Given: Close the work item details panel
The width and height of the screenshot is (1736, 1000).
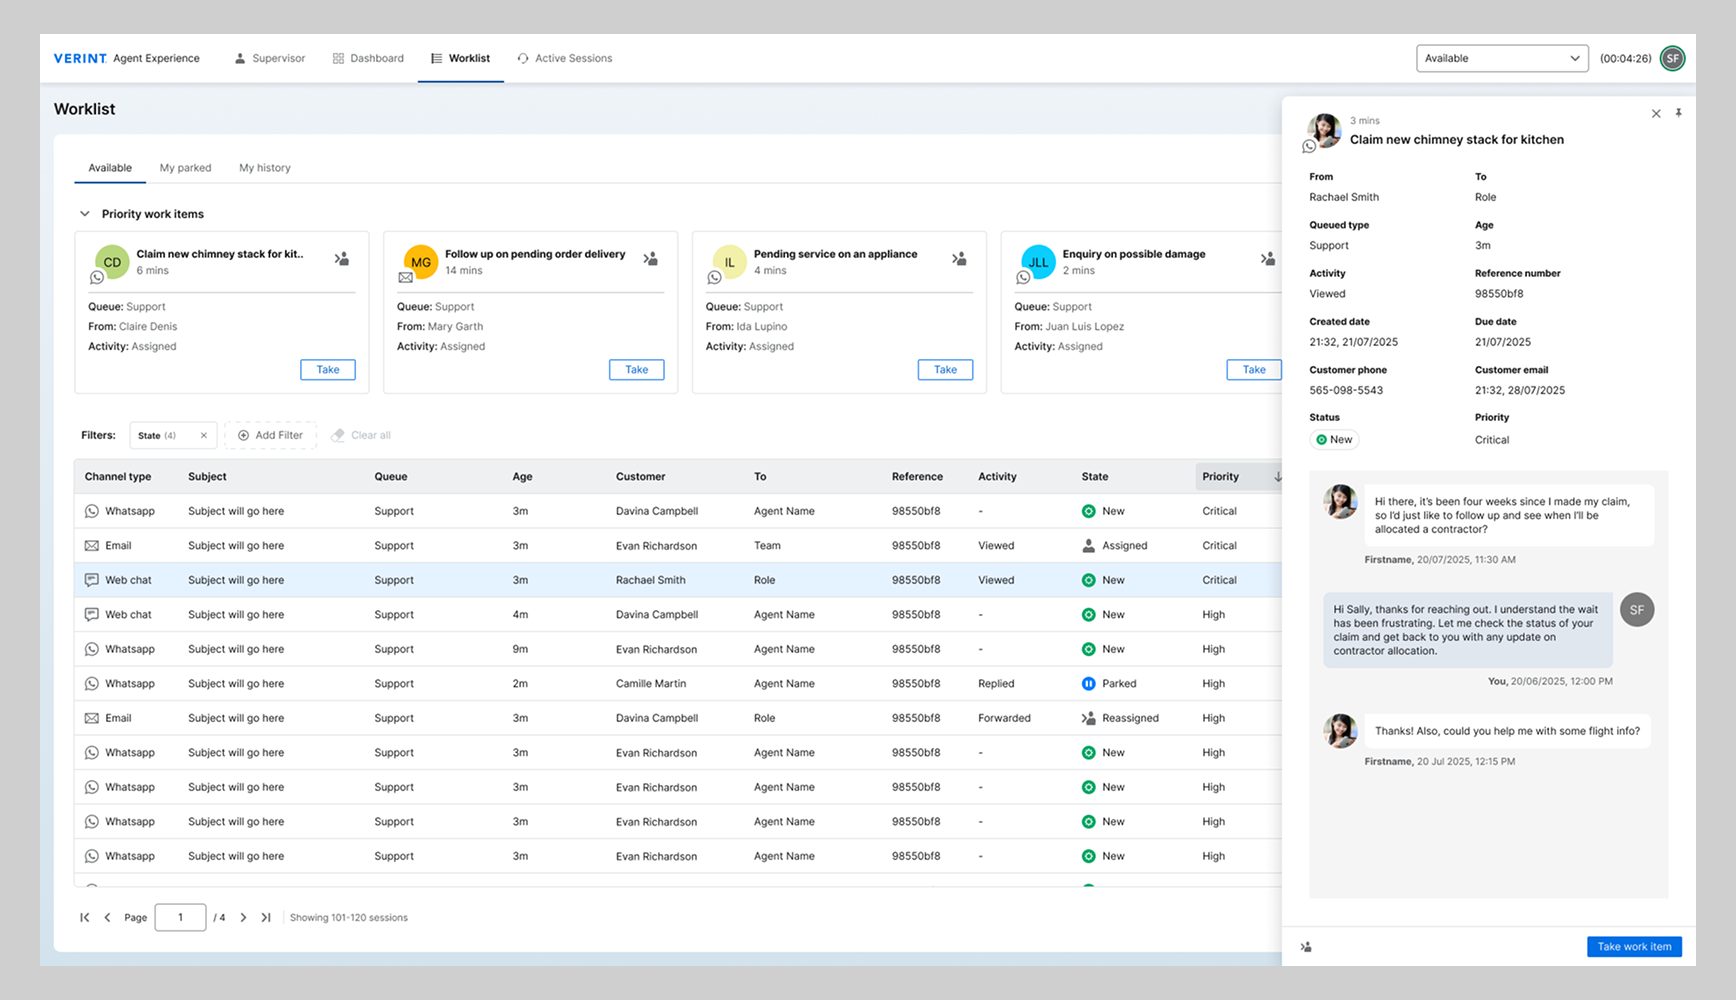Looking at the screenshot, I should click(1656, 114).
